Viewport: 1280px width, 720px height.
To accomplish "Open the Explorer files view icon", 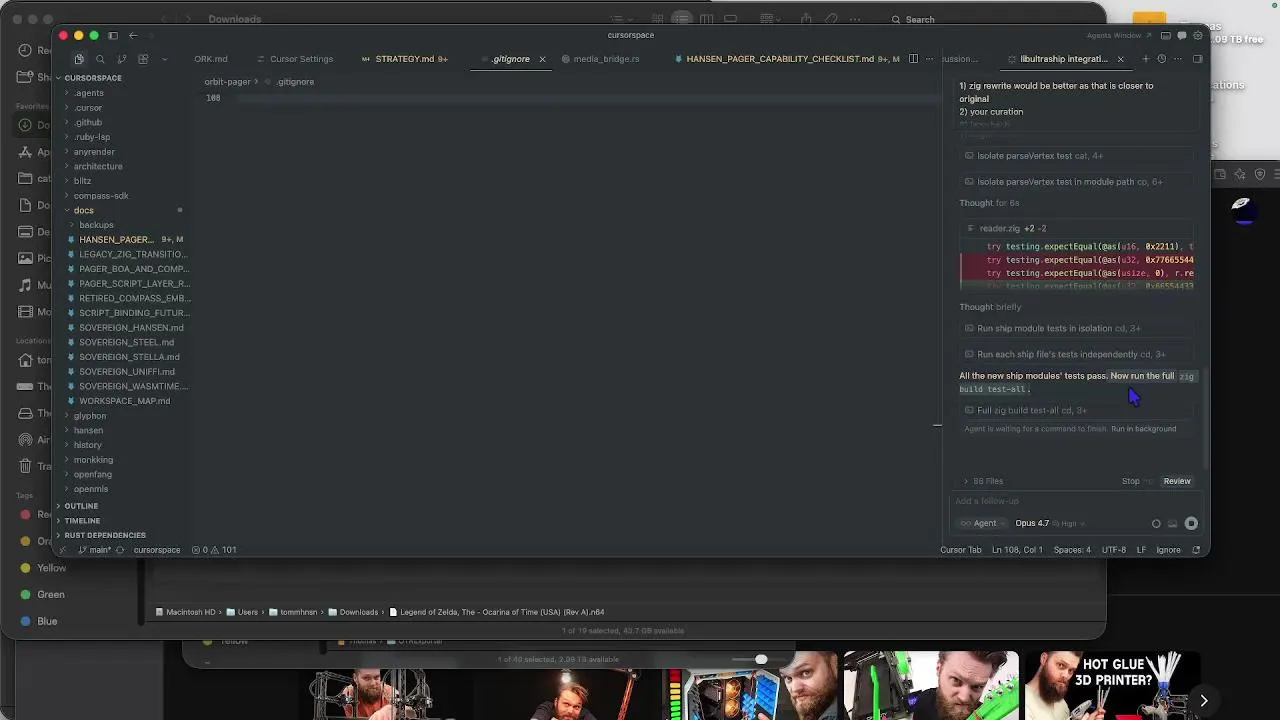I will click(x=79, y=59).
